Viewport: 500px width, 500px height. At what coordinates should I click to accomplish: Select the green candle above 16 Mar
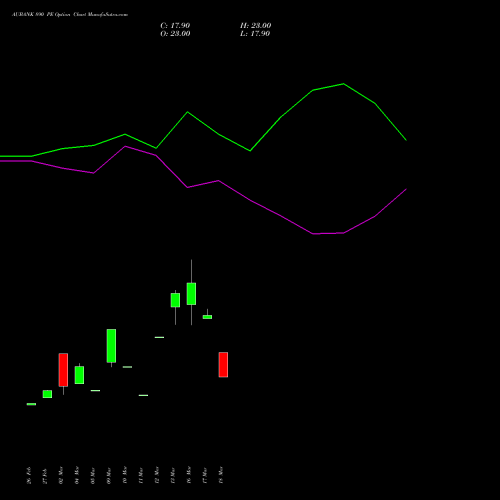191,294
